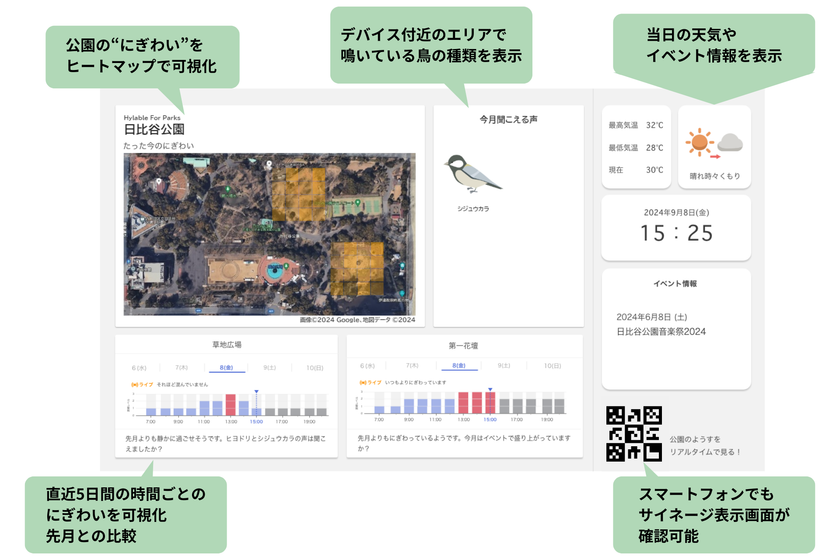
Task: Click the upper orange heatmap area on the map
Action: coord(298,195)
